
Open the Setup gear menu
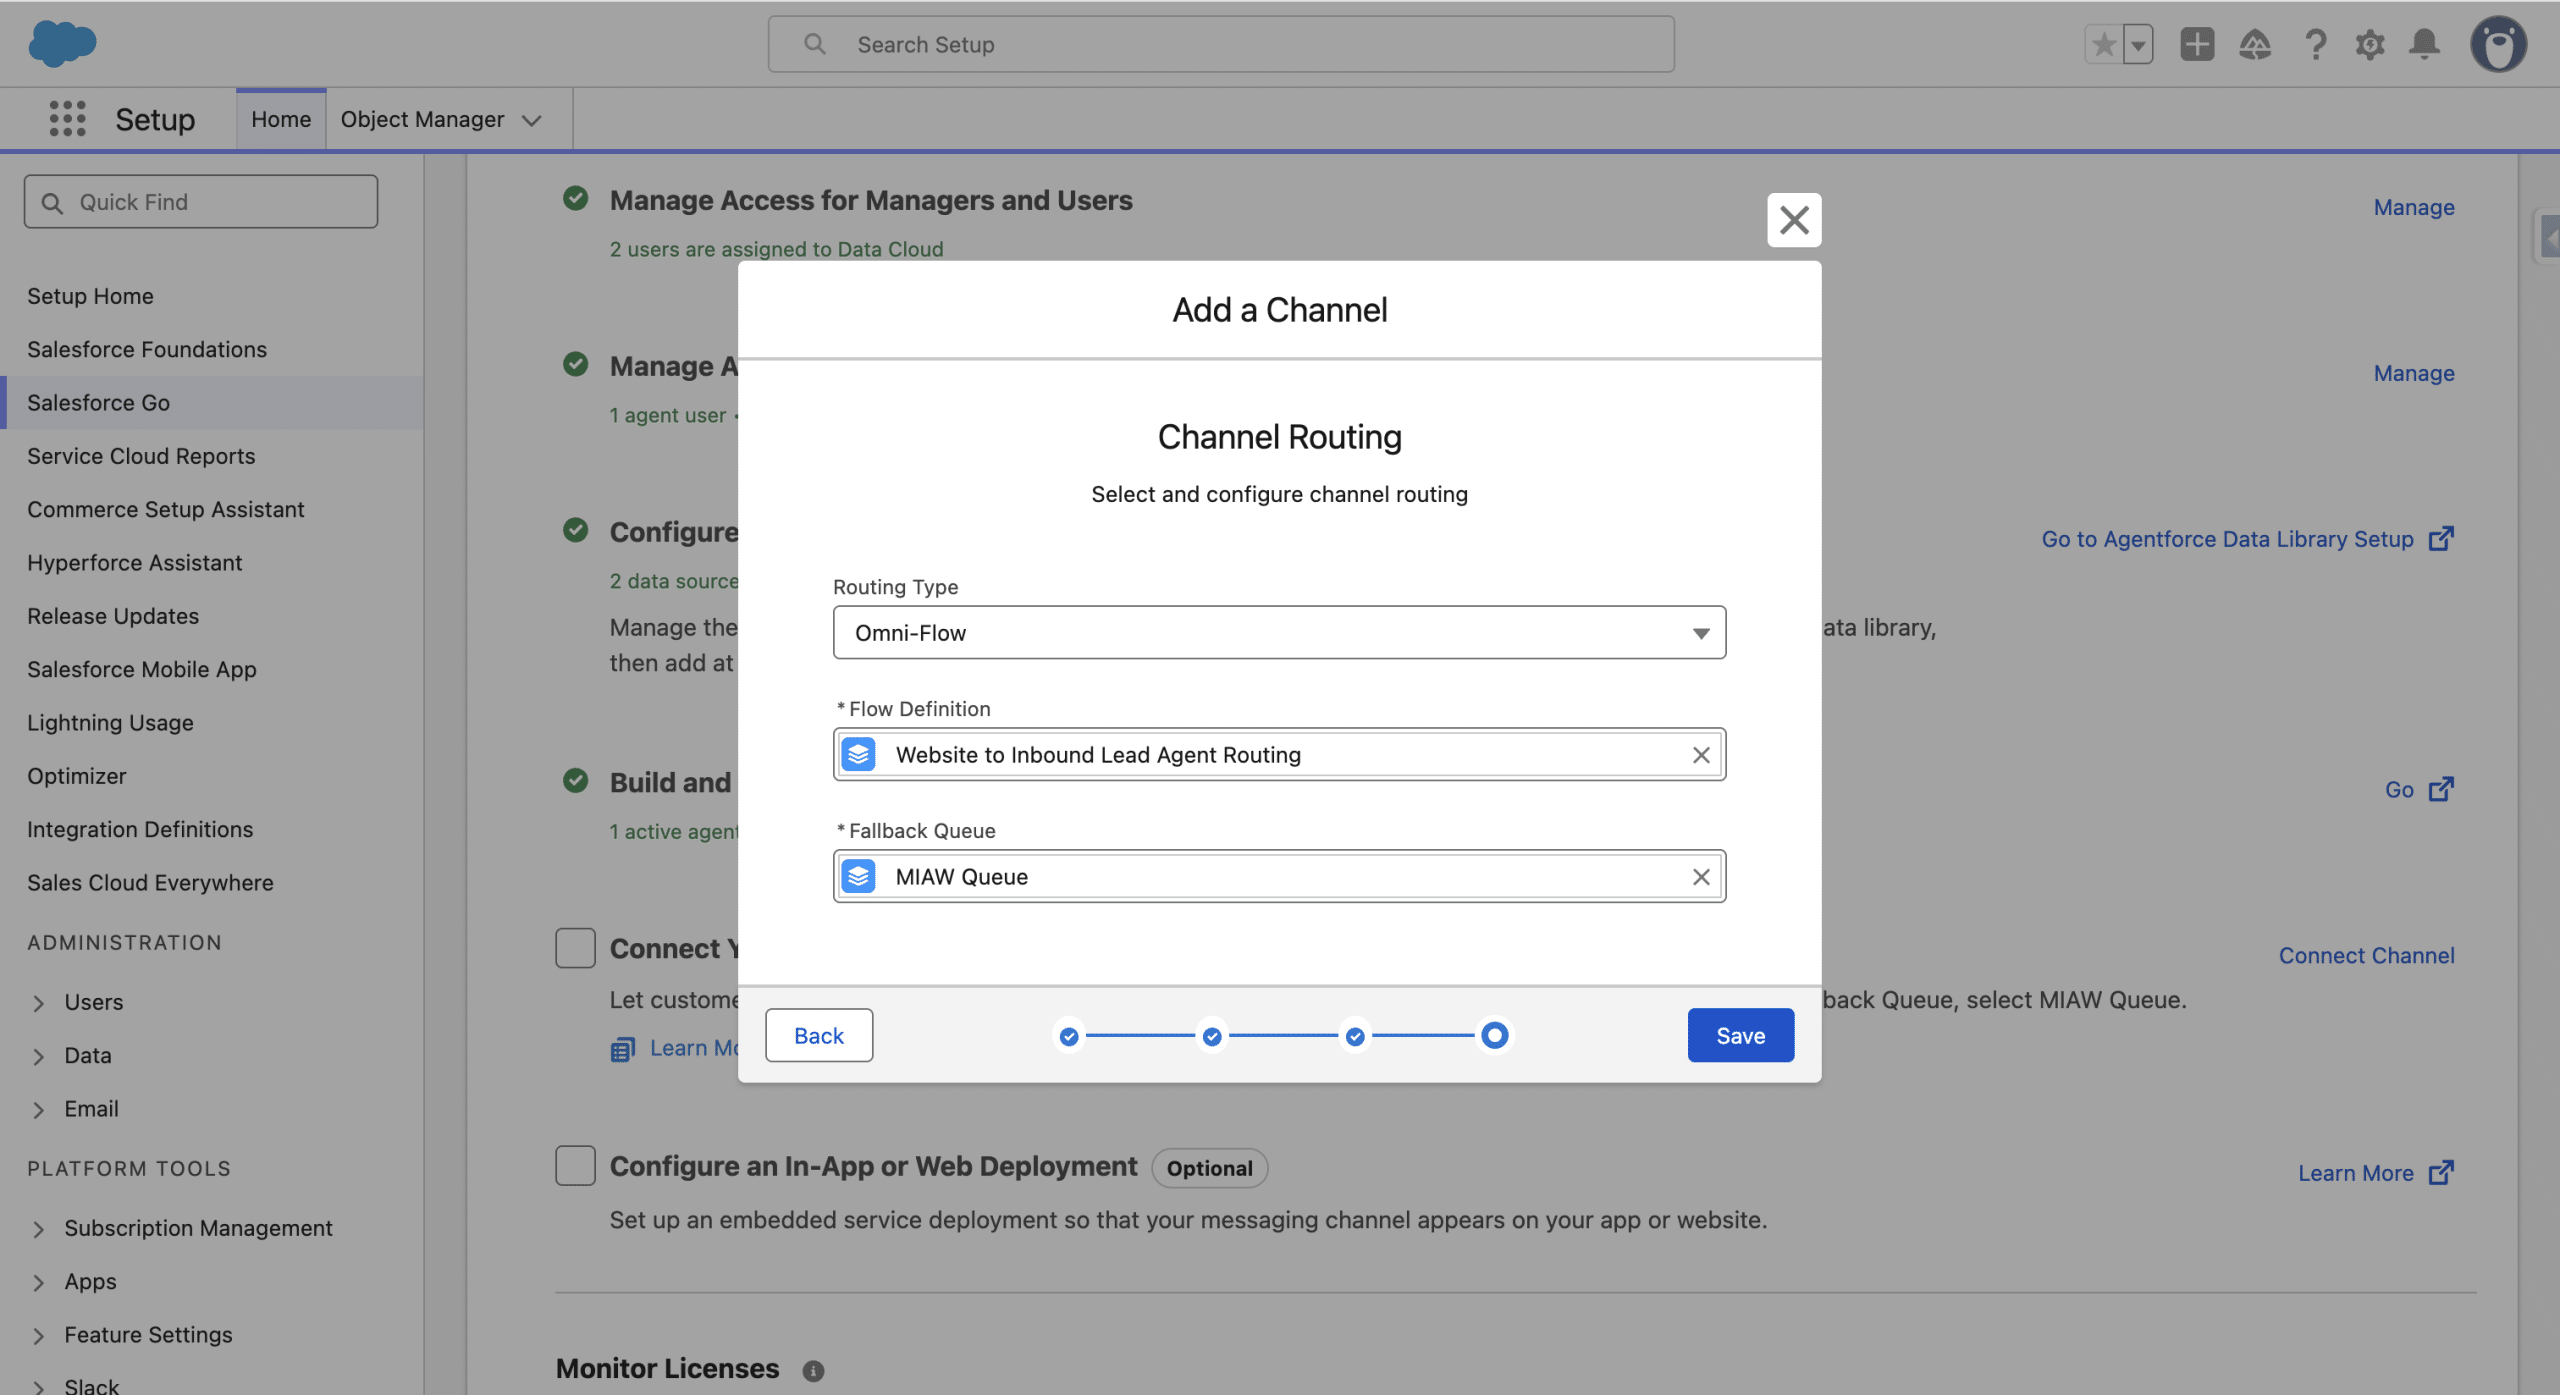2369,44
